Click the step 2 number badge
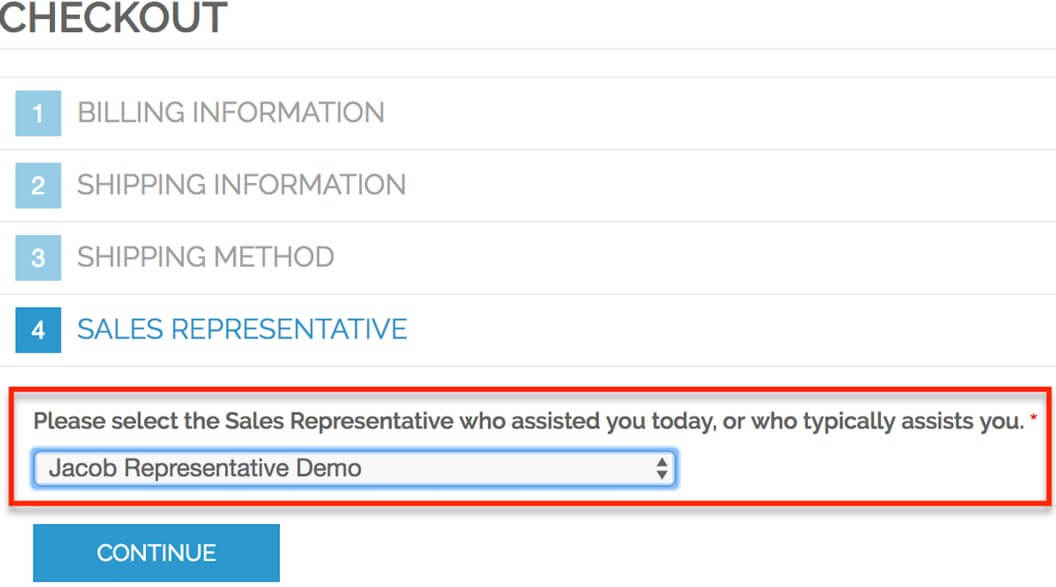 click(38, 185)
